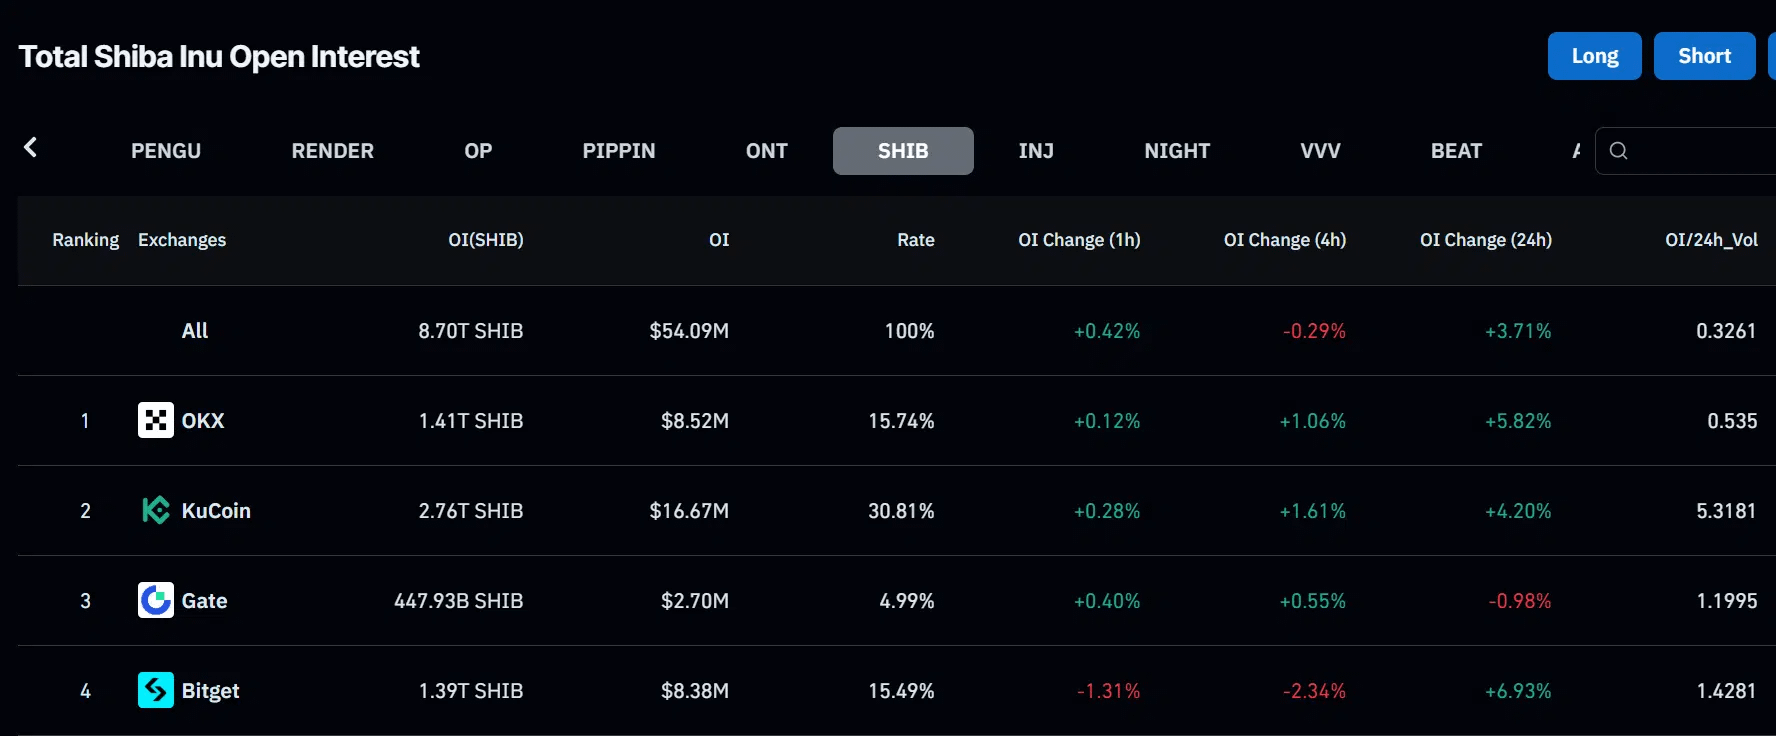This screenshot has height=736, width=1776.
Task: Sort by OI Change (1h) column header
Action: tap(1079, 240)
